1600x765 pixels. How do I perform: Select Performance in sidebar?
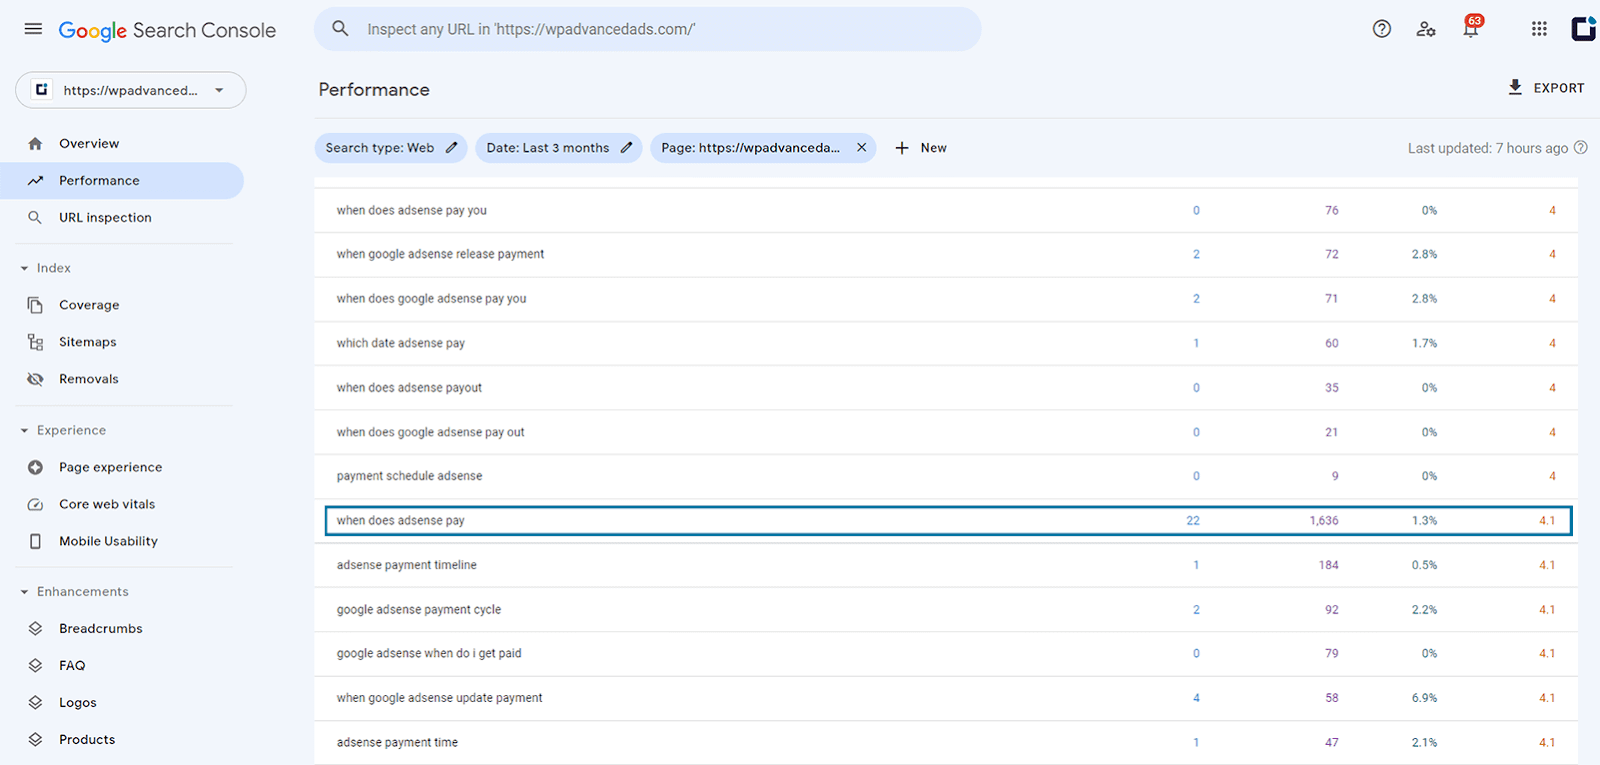click(122, 181)
